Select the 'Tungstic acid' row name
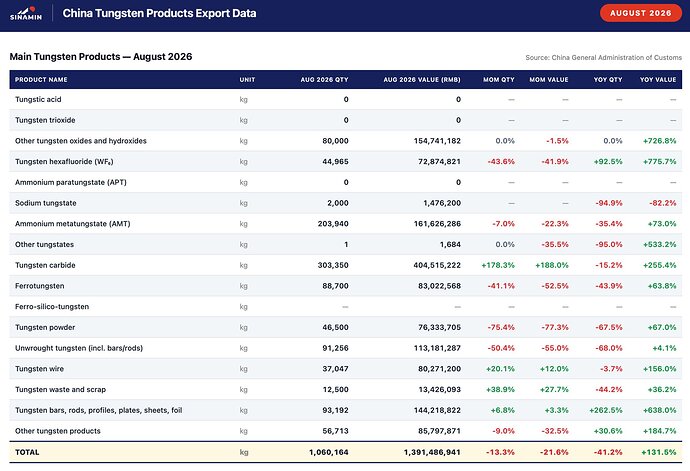The height and width of the screenshot is (471, 690). pyautogui.click(x=38, y=99)
